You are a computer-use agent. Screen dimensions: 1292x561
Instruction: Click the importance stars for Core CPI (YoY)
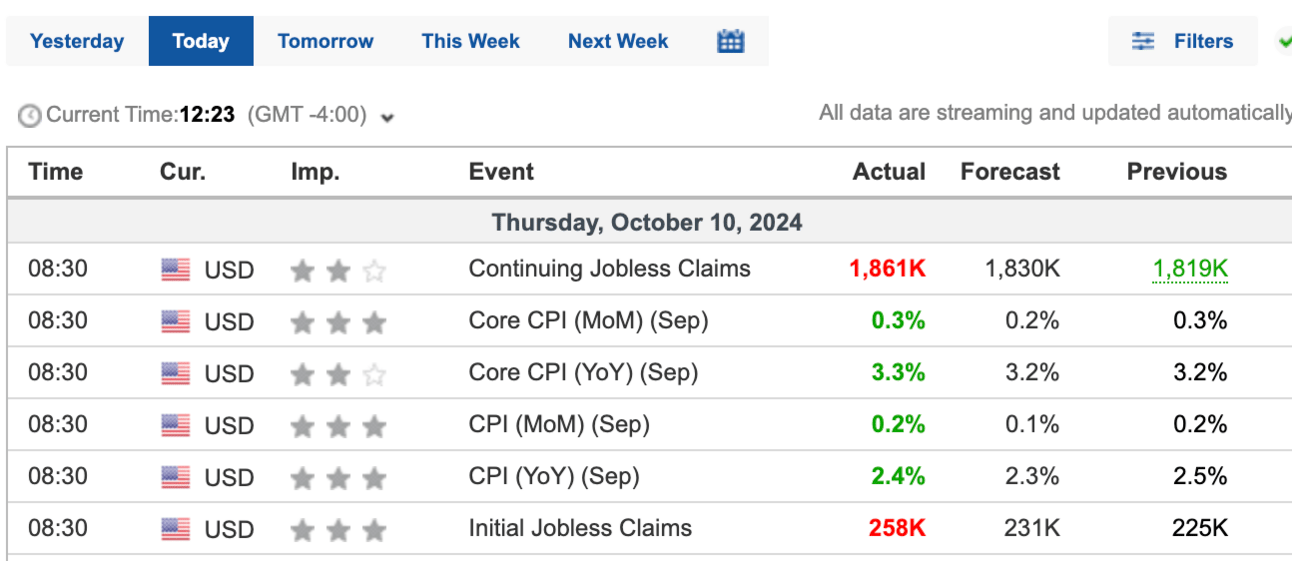(338, 374)
